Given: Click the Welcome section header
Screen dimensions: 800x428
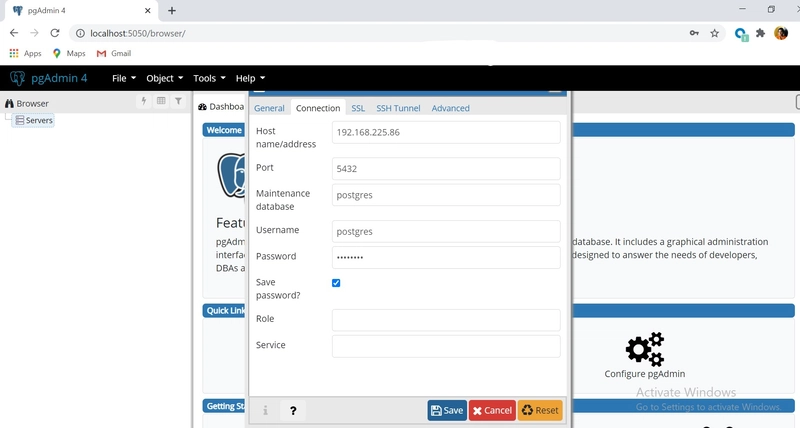Looking at the screenshot, I should click(224, 130).
